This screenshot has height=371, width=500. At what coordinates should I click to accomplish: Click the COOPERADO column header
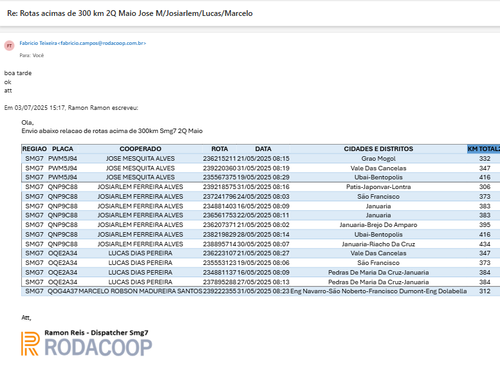click(x=140, y=149)
